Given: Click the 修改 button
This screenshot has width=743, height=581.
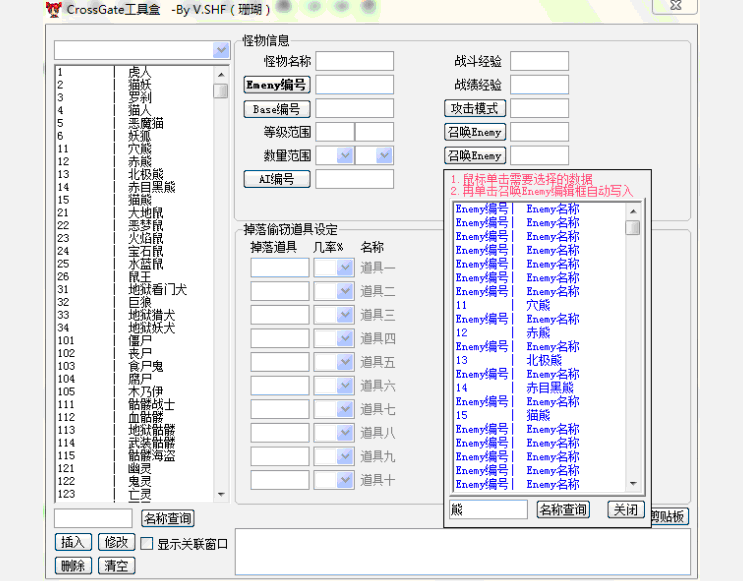Looking at the screenshot, I should click(117, 542).
